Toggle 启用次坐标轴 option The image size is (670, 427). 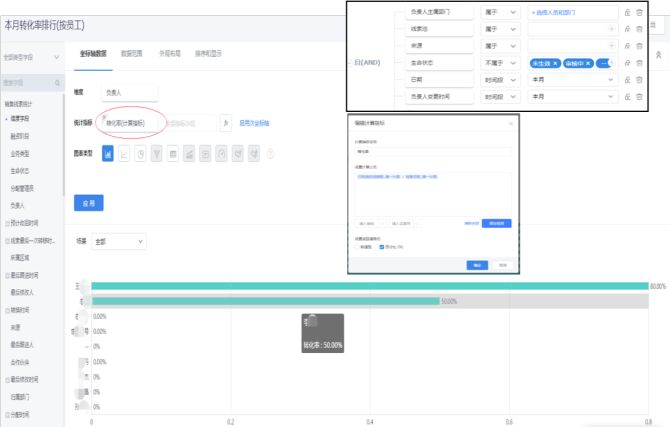click(x=253, y=122)
